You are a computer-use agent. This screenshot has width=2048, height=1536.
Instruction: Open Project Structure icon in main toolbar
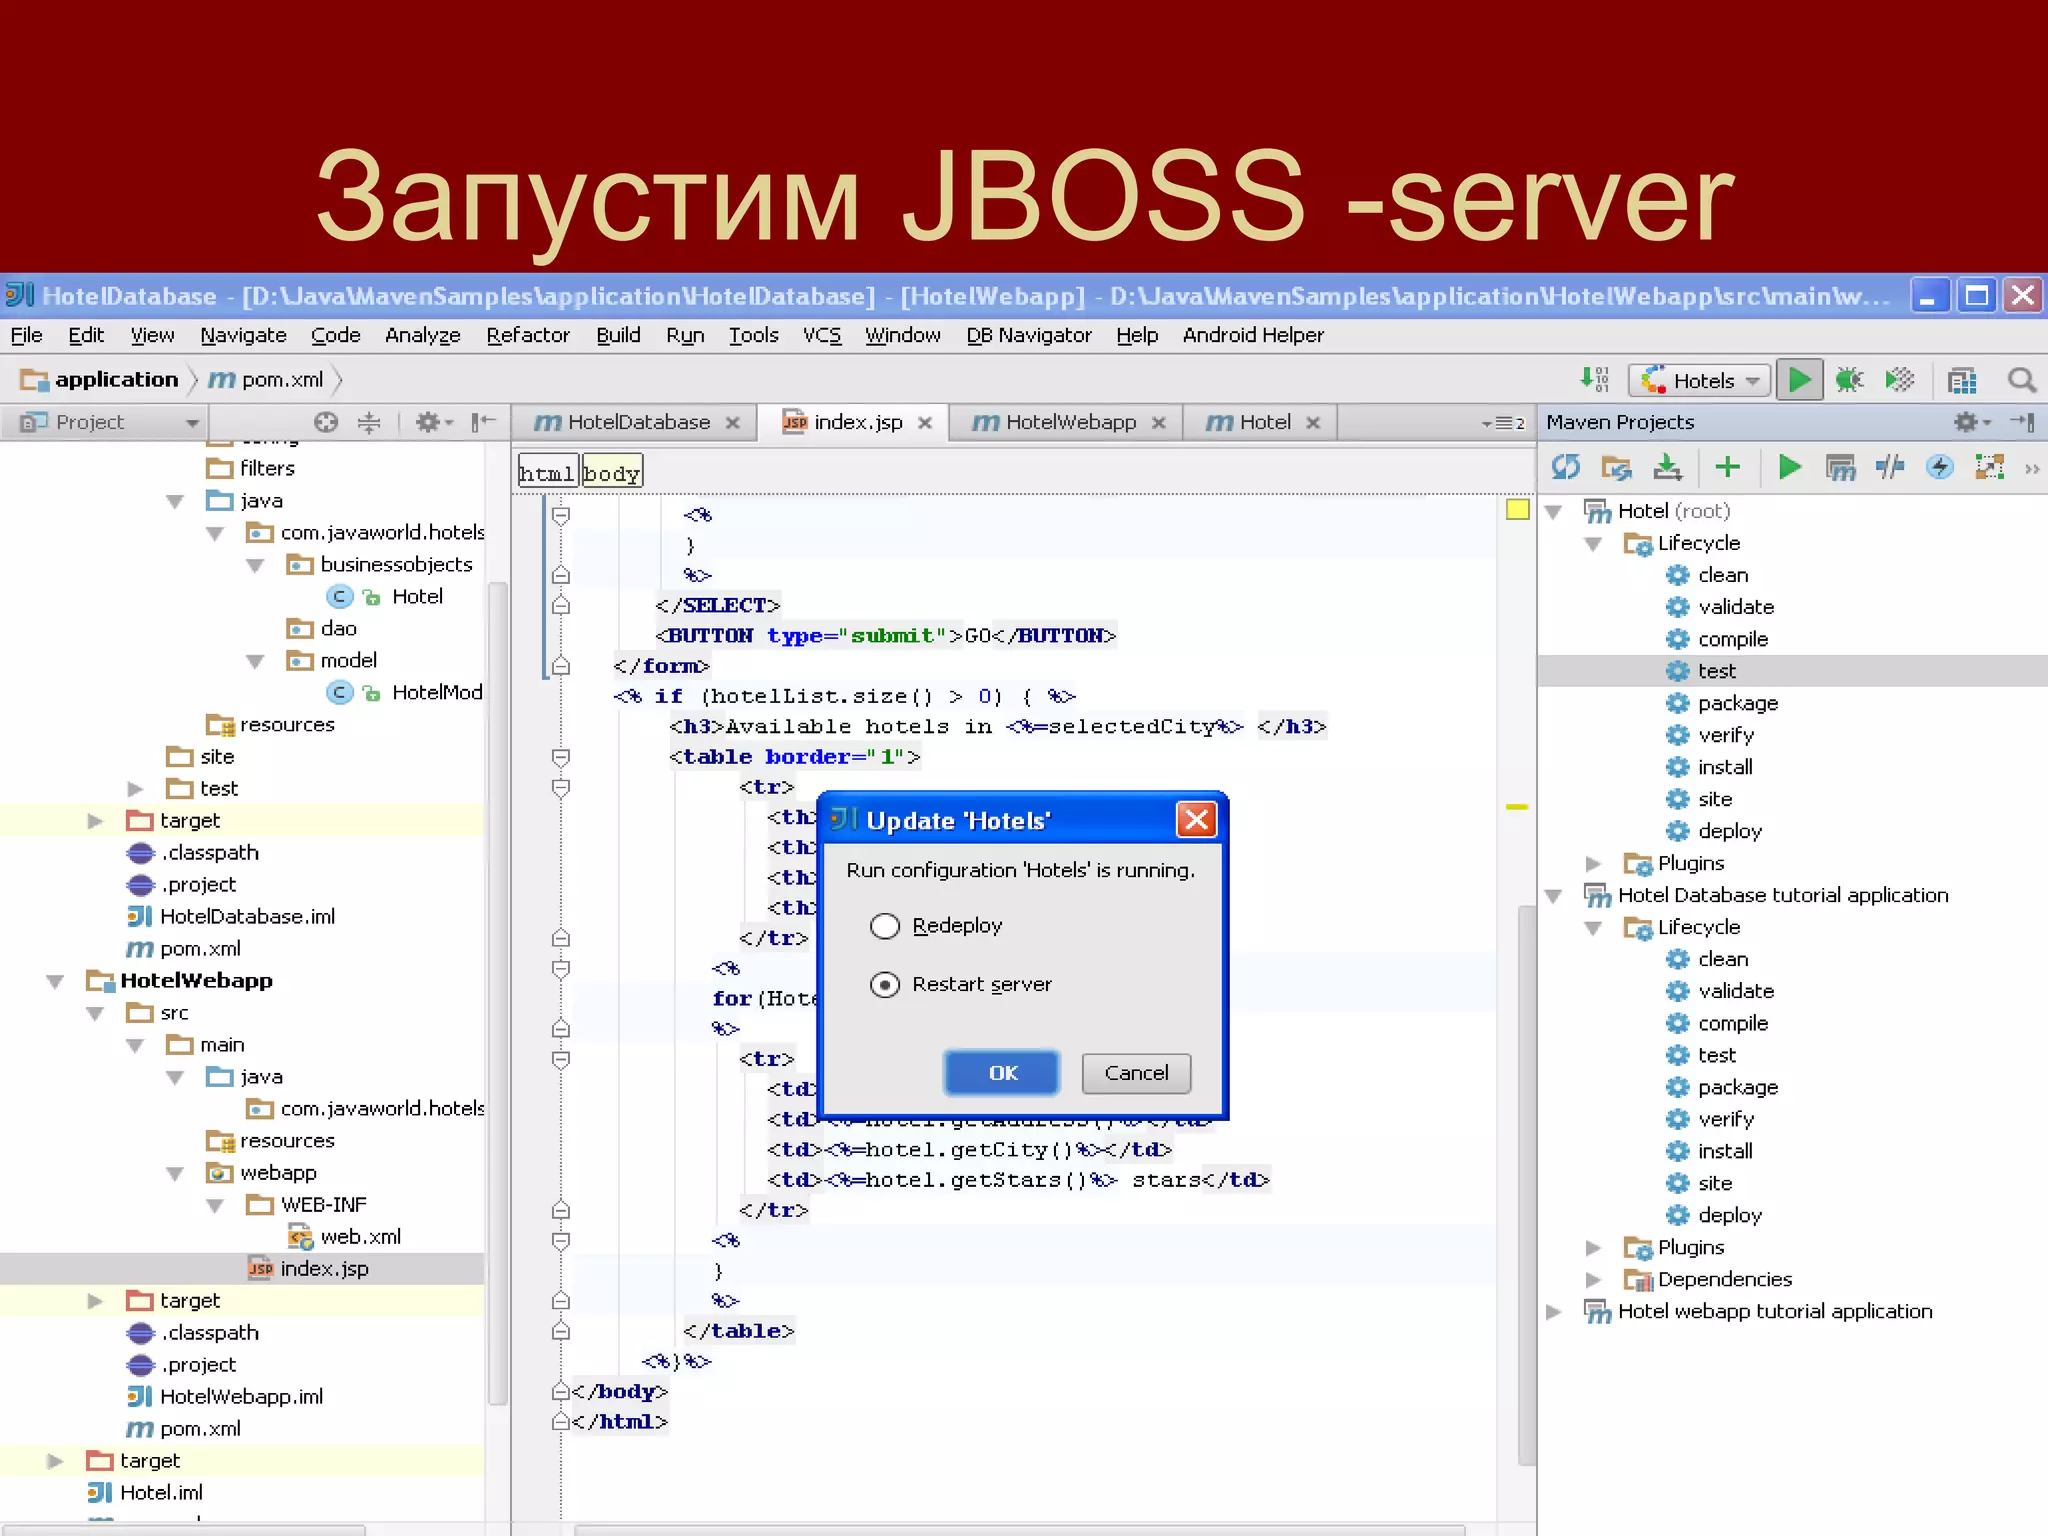pyautogui.click(x=1962, y=380)
